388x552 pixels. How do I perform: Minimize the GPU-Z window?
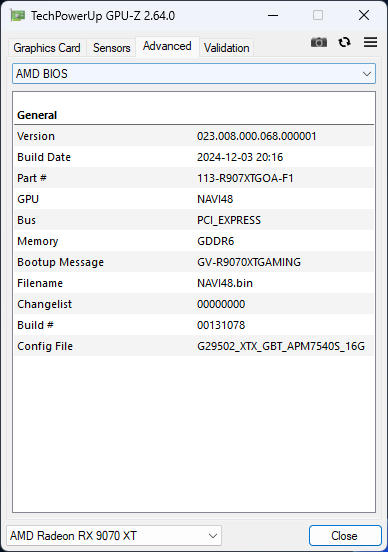273,15
